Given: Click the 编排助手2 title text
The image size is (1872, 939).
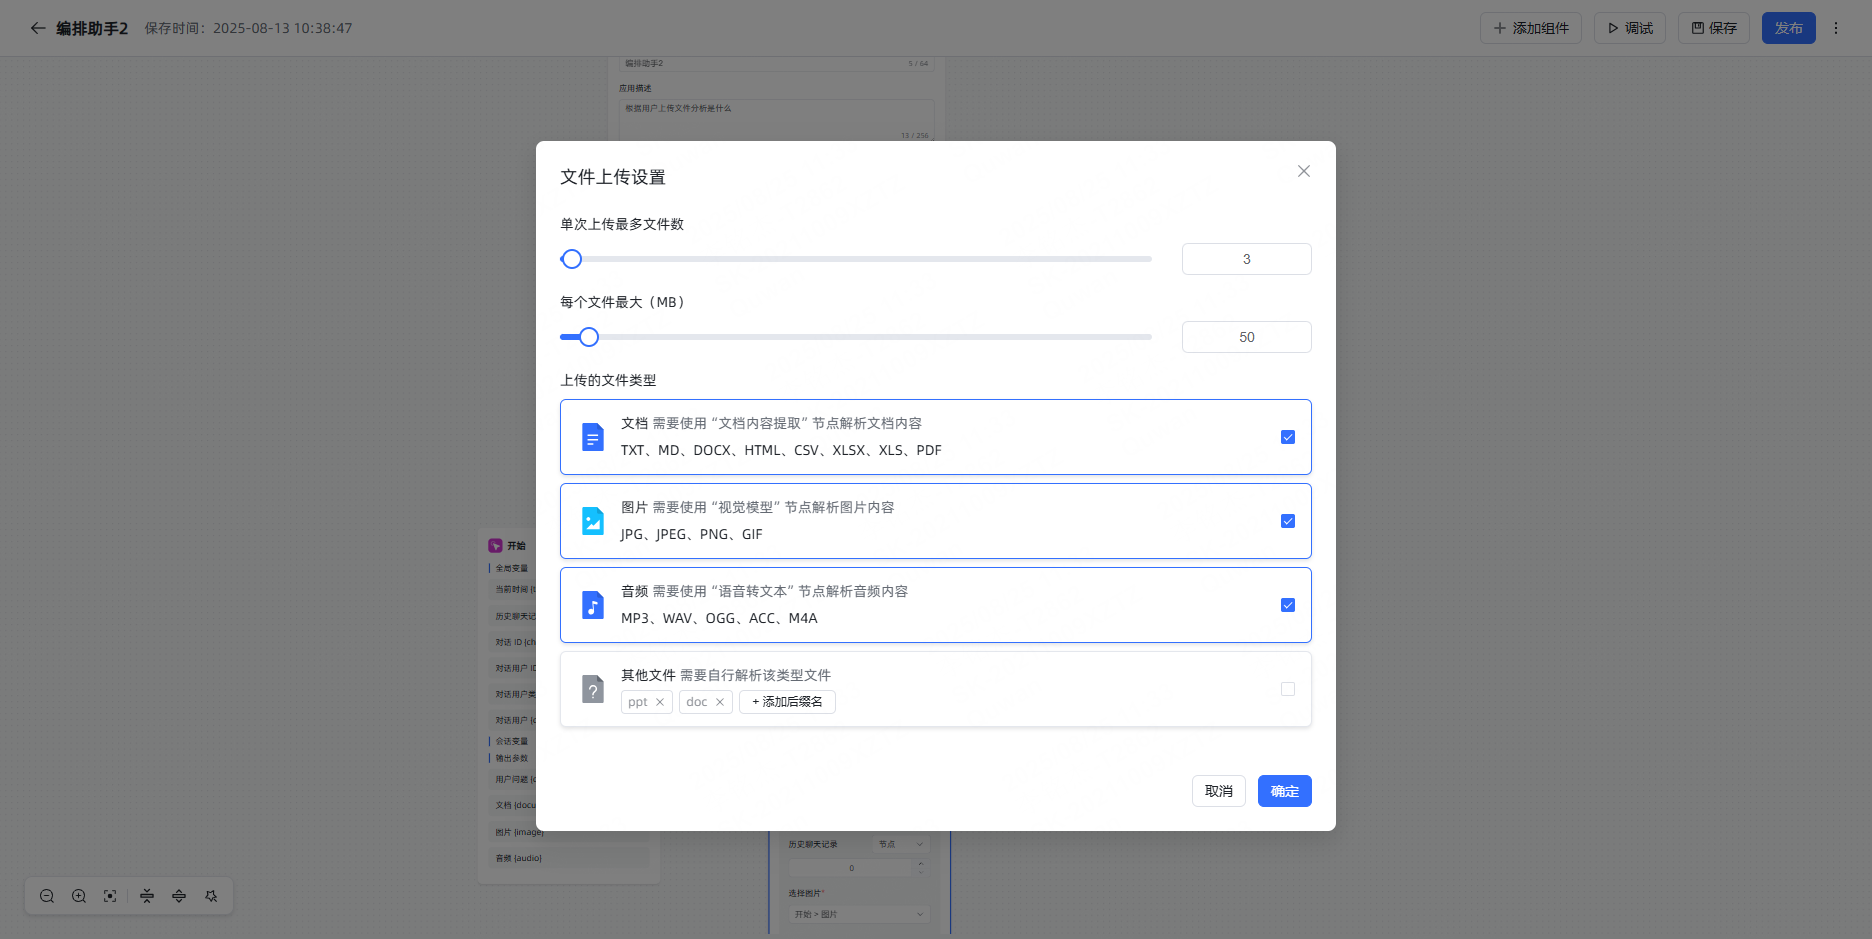Looking at the screenshot, I should 92,28.
